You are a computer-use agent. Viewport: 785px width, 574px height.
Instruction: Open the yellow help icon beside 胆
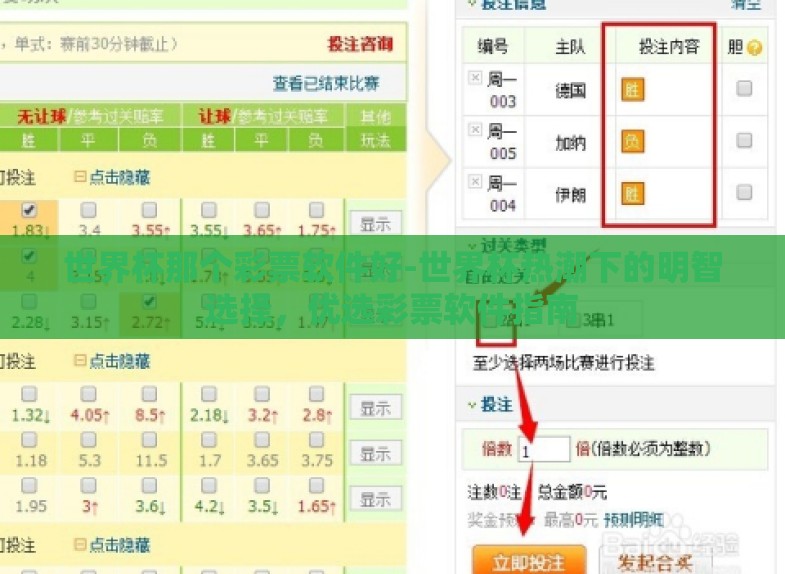click(x=754, y=48)
